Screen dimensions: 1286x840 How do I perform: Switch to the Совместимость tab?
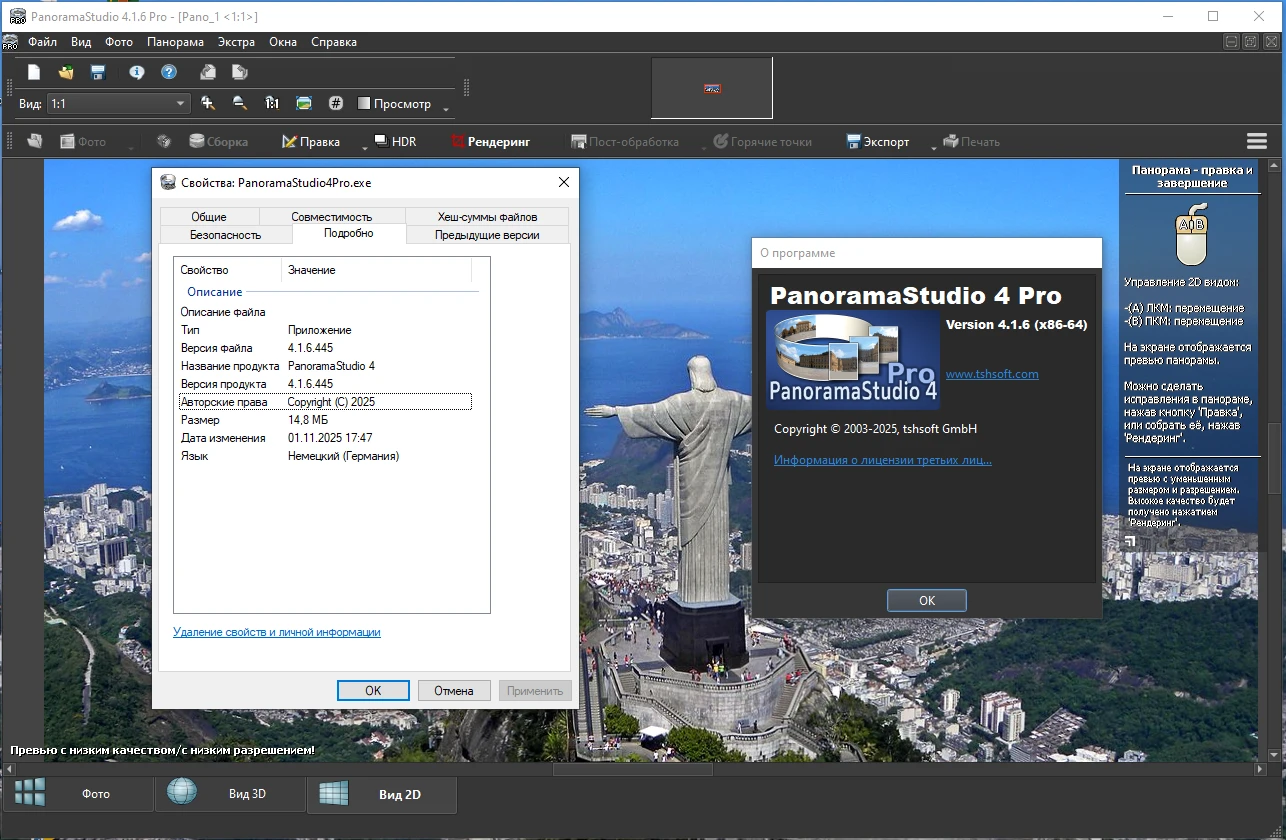click(x=331, y=216)
